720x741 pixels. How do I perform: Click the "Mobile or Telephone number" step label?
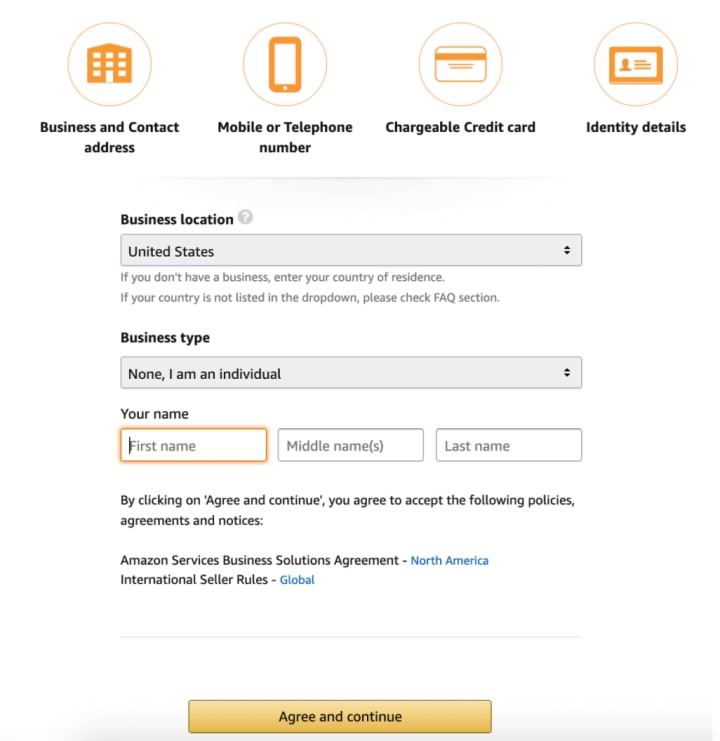(285, 137)
